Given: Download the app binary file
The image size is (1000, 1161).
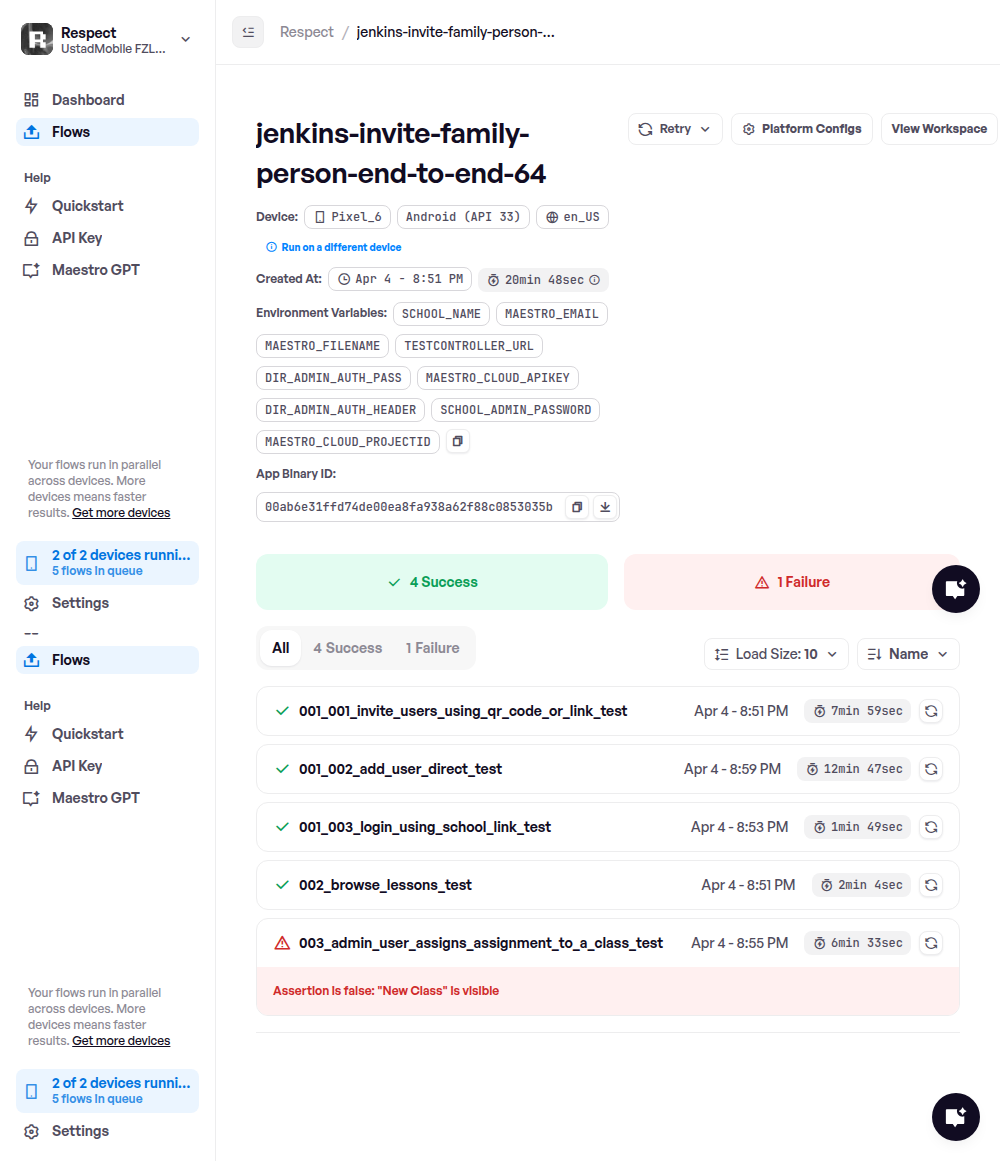Looking at the screenshot, I should click(x=604, y=507).
